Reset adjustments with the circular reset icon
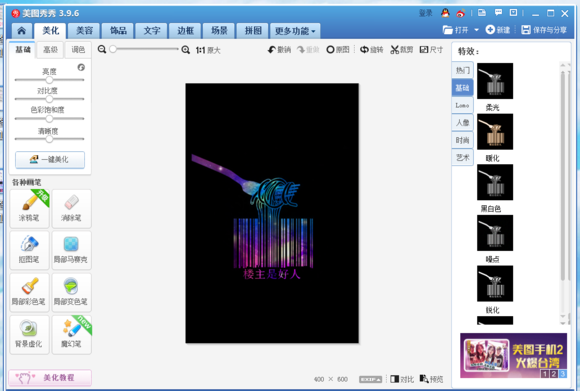Viewport: 580px width, 391px height. point(81,67)
